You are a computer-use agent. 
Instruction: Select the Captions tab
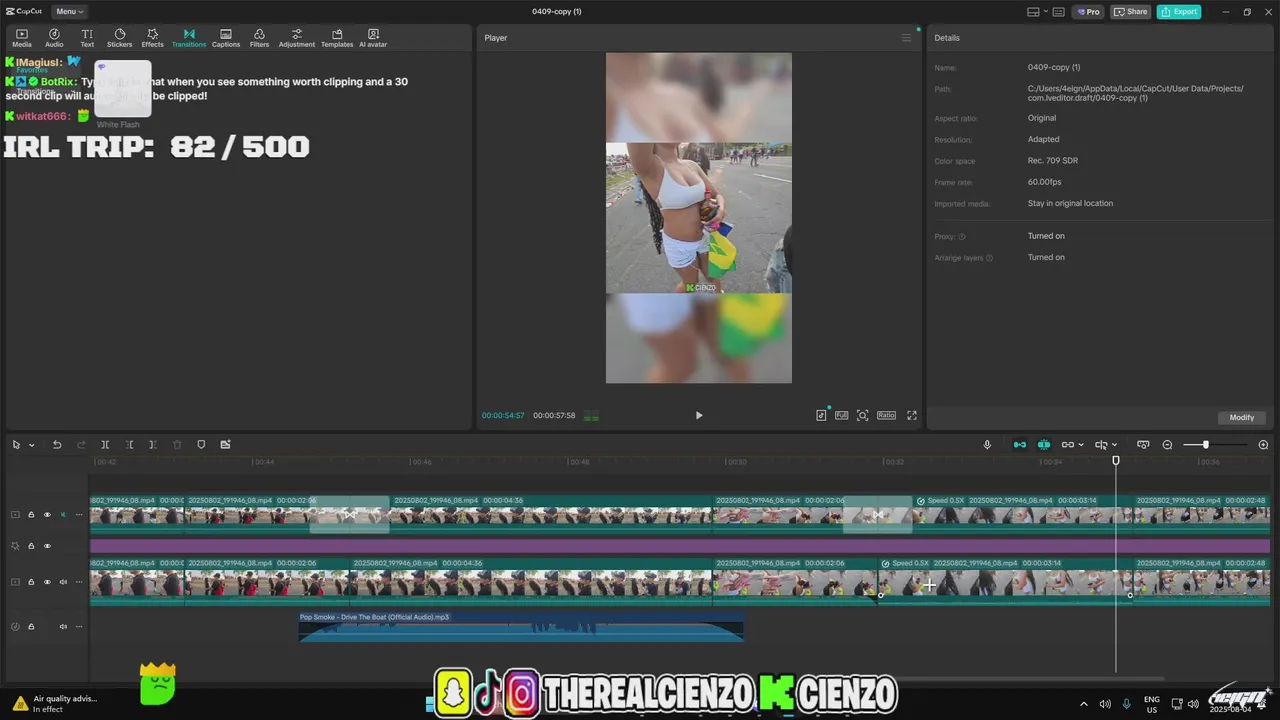[226, 38]
